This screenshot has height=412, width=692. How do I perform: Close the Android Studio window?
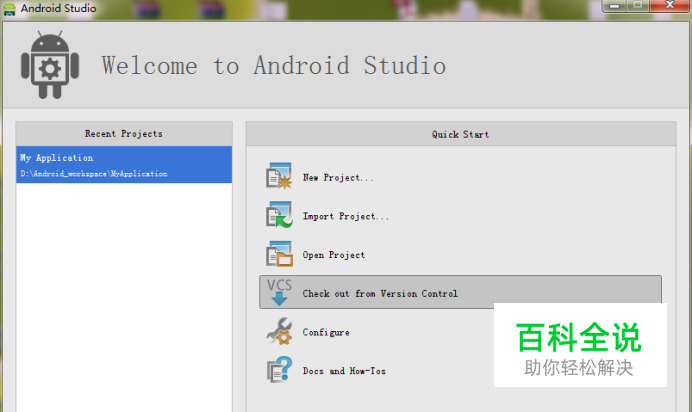(x=669, y=6)
